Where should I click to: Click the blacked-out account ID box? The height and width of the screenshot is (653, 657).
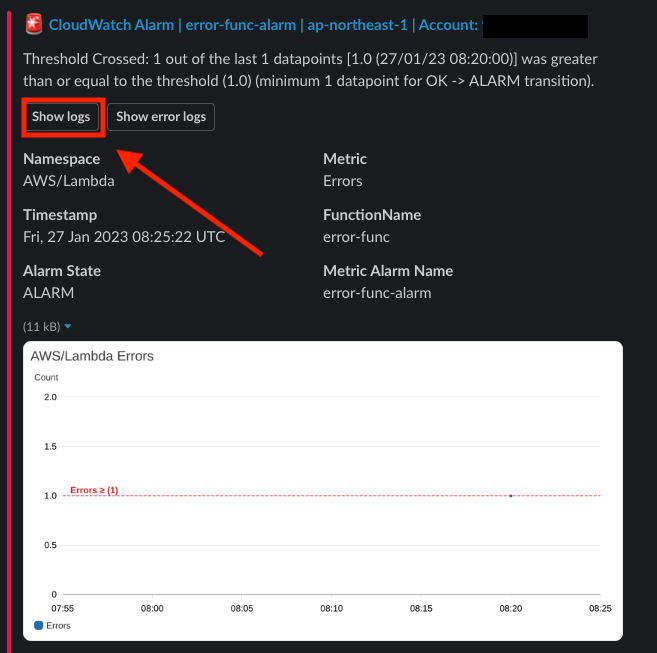point(535,26)
